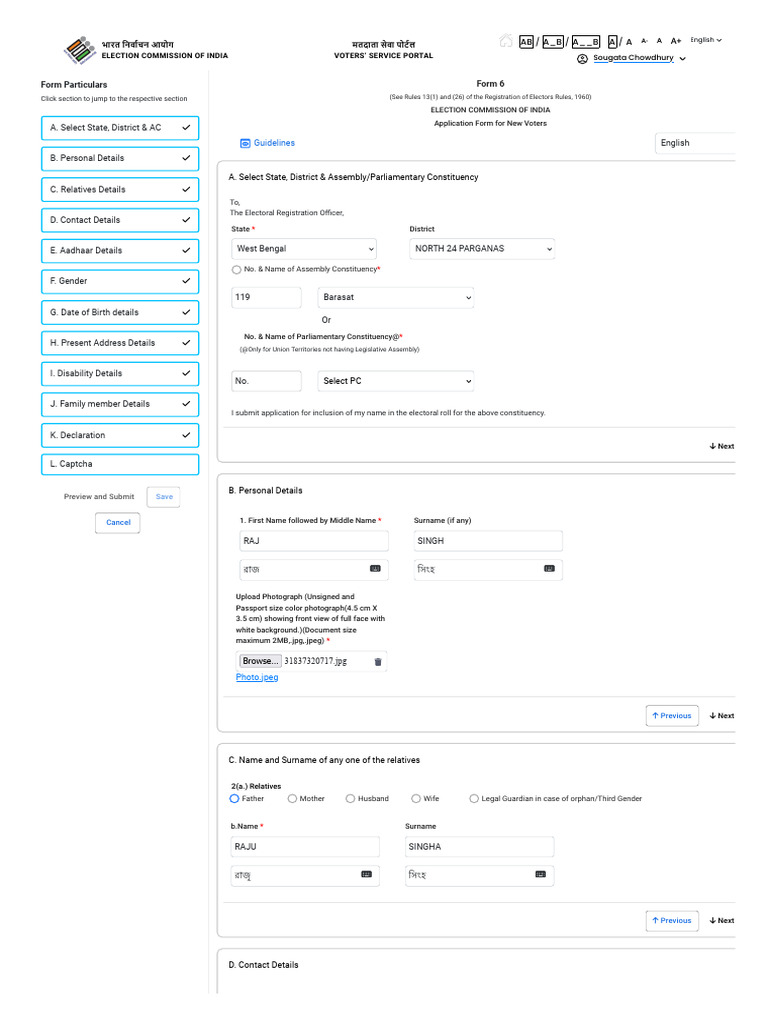Delete uploaded photo with trash icon
The height and width of the screenshot is (1024, 768).
(x=377, y=662)
